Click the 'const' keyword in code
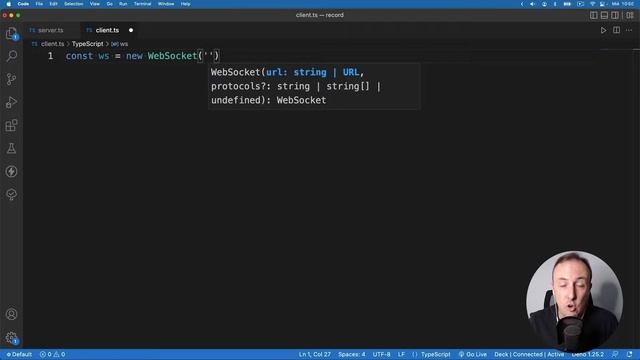Image resolution: width=640 pixels, height=360 pixels. pos(79,56)
